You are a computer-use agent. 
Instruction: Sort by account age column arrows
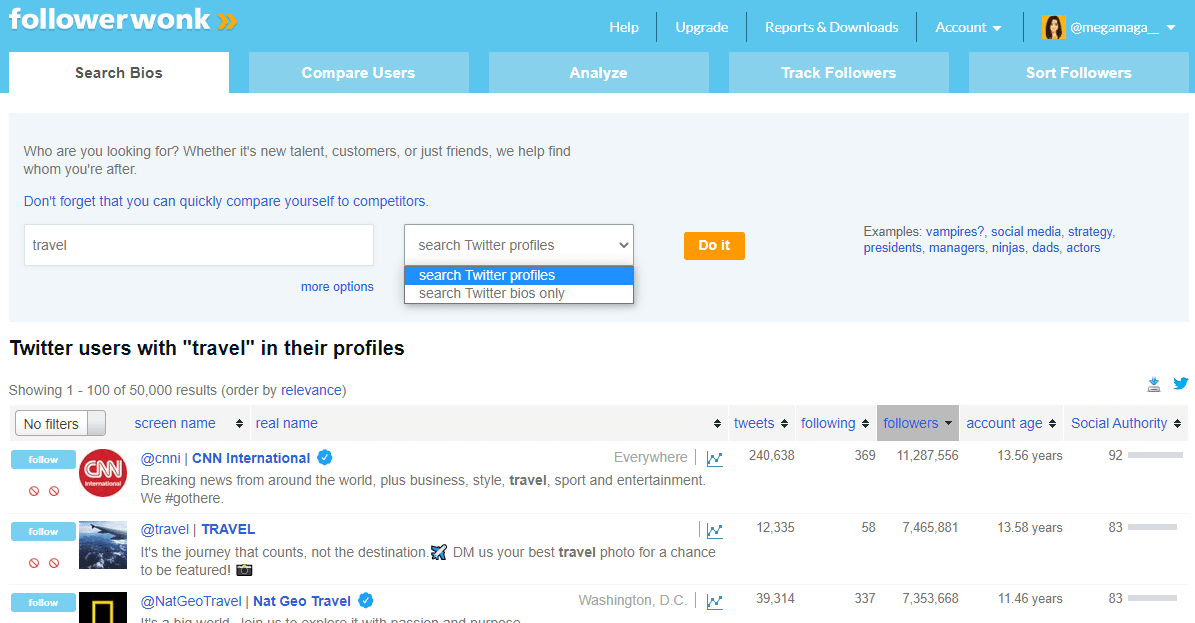pyautogui.click(x=1052, y=424)
